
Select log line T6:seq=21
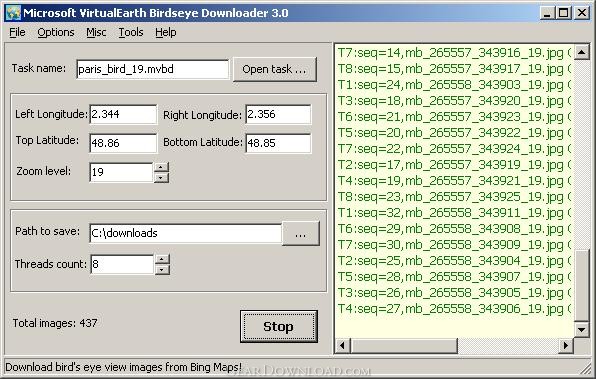coord(454,116)
